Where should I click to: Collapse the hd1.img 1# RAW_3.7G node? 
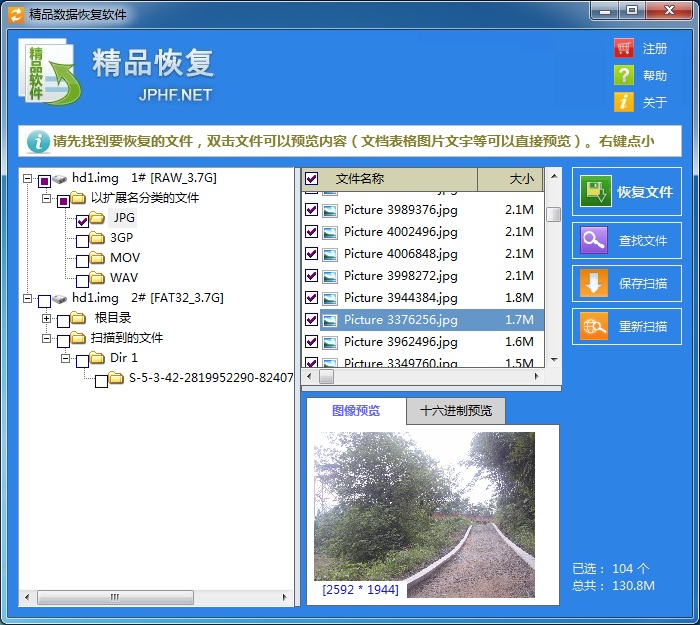pos(28,179)
